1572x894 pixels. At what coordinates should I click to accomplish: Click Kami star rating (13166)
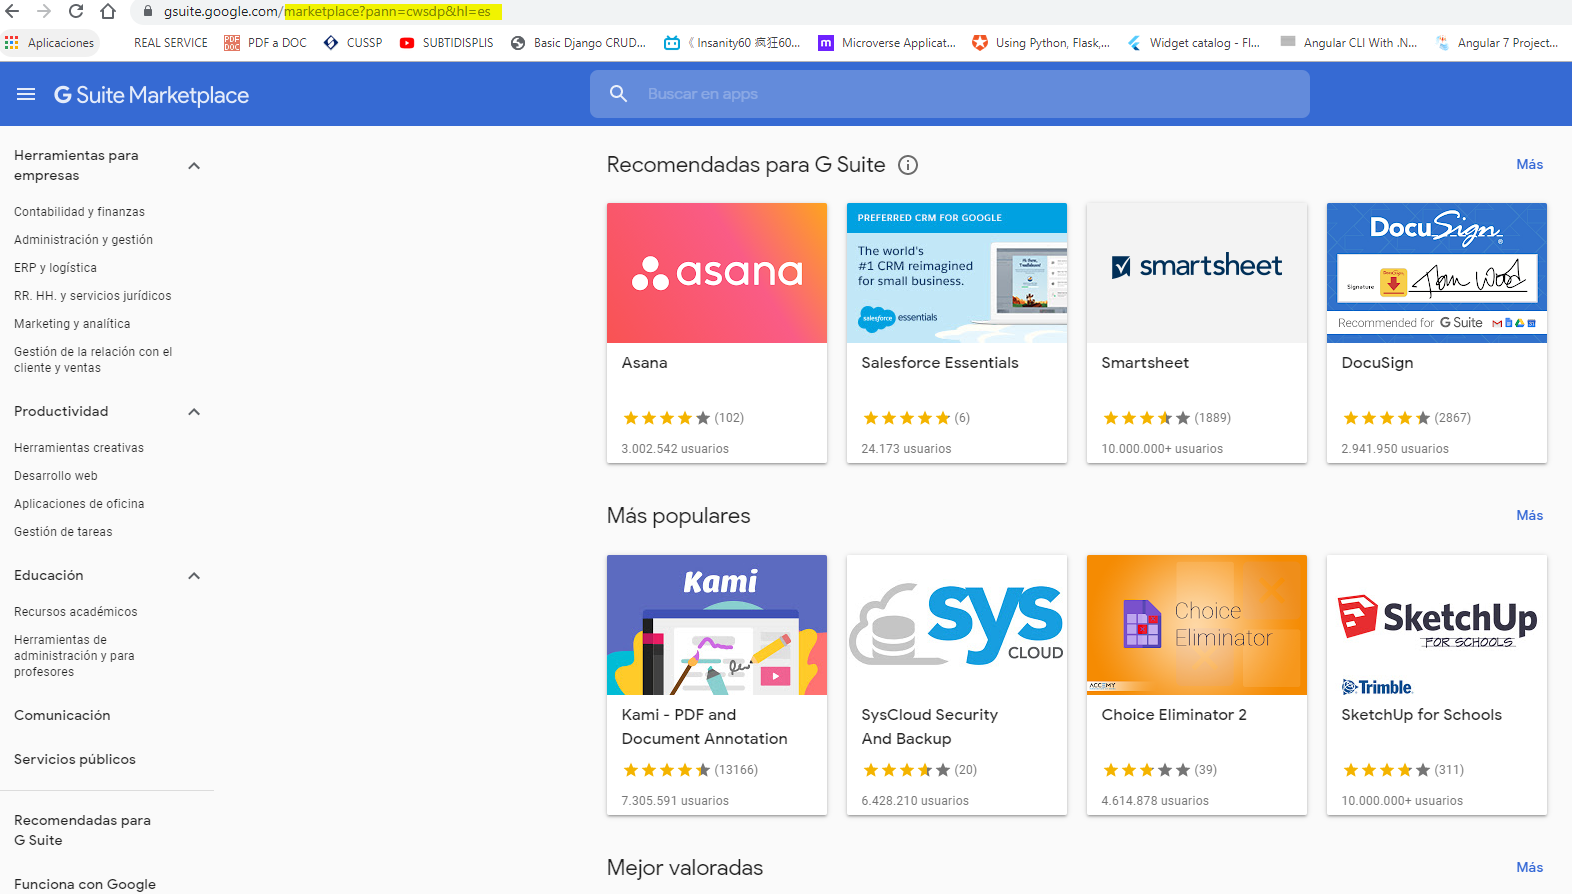[x=690, y=770]
